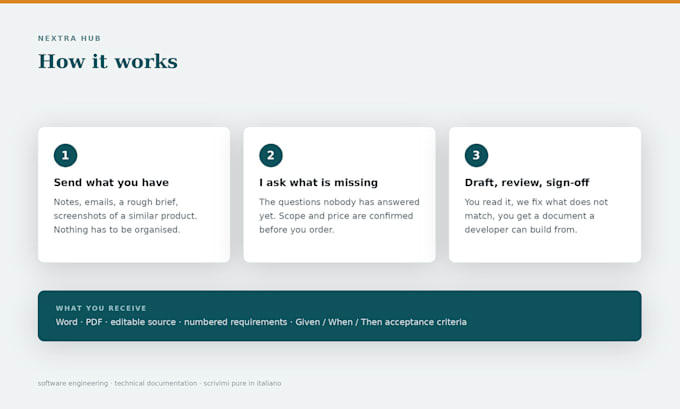The image size is (680, 409).
Task: Click the 'NEXTRA HUB' label
Action: coord(69,38)
